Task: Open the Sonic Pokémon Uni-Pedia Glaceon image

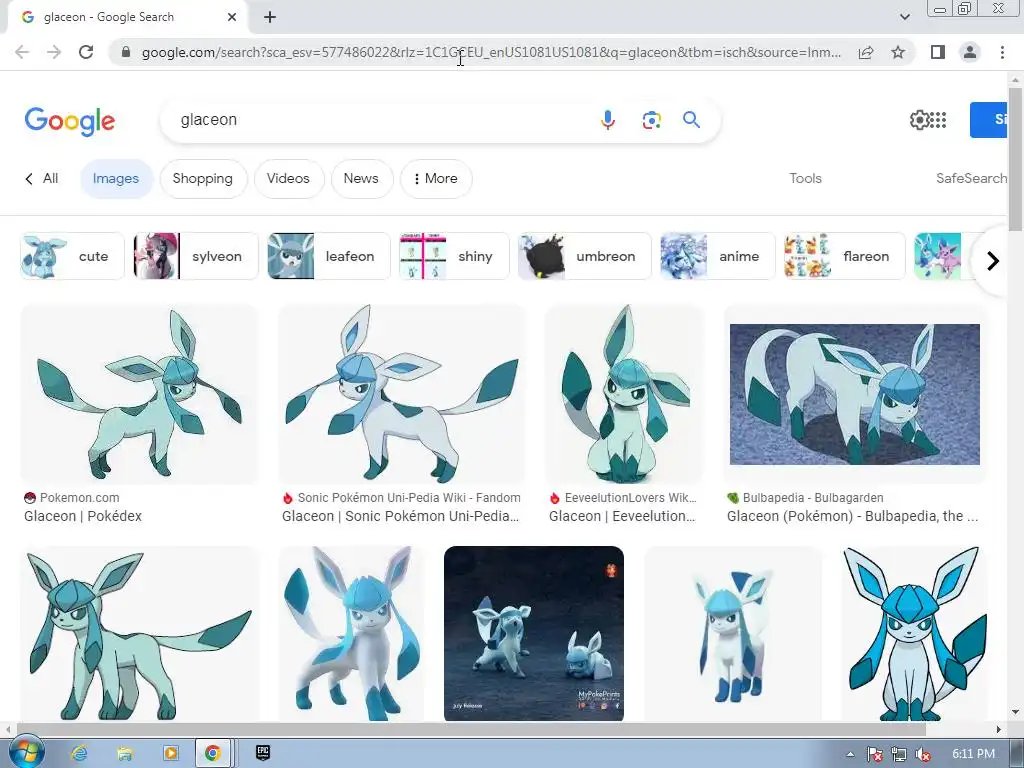Action: point(402,394)
